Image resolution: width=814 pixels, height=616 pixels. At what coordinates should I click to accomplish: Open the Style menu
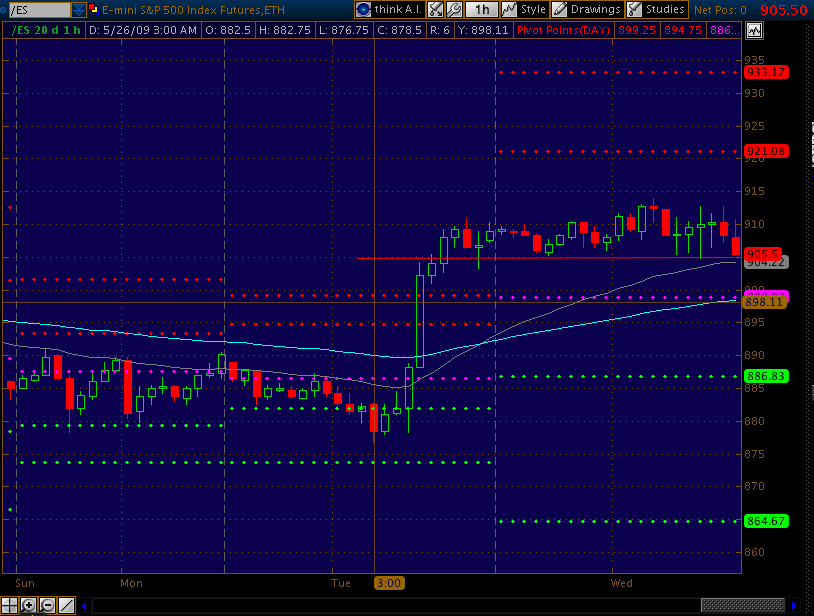pyautogui.click(x=524, y=9)
